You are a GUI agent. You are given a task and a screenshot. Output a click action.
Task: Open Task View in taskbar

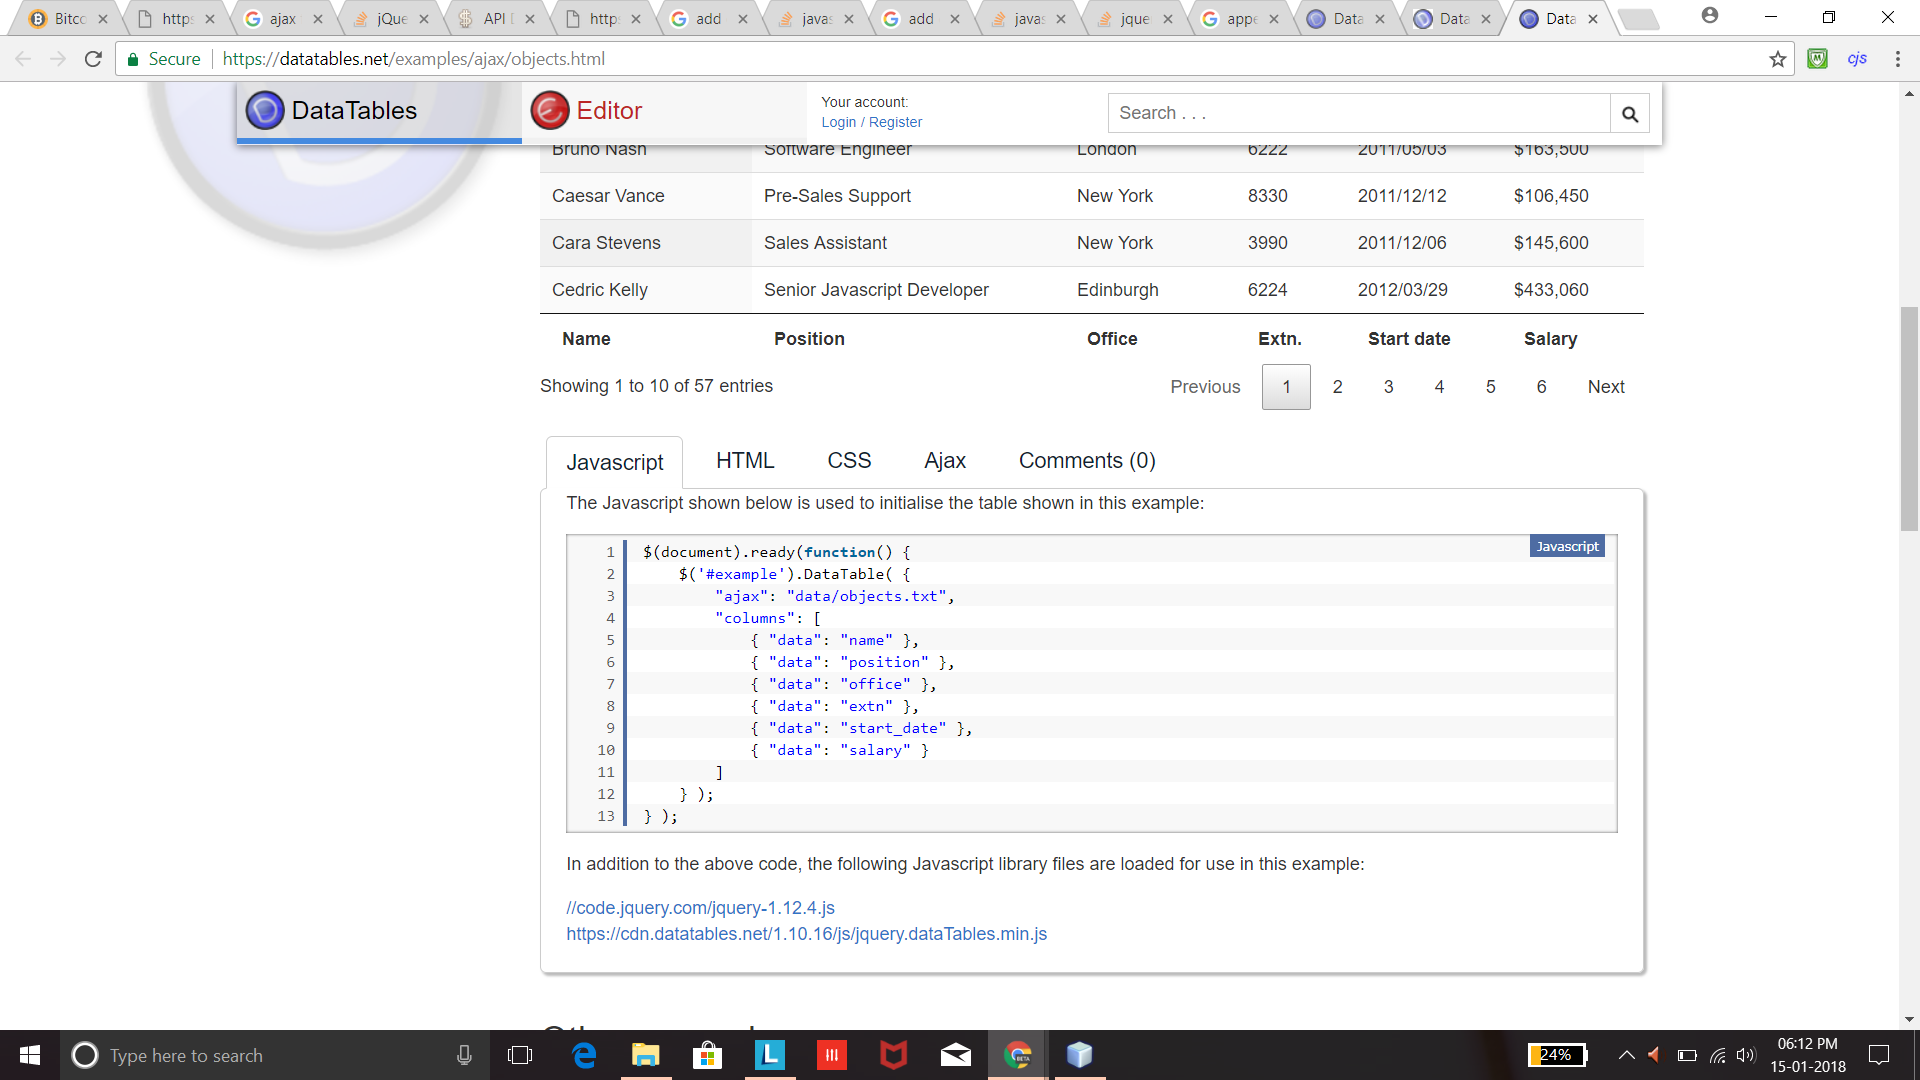520,1055
